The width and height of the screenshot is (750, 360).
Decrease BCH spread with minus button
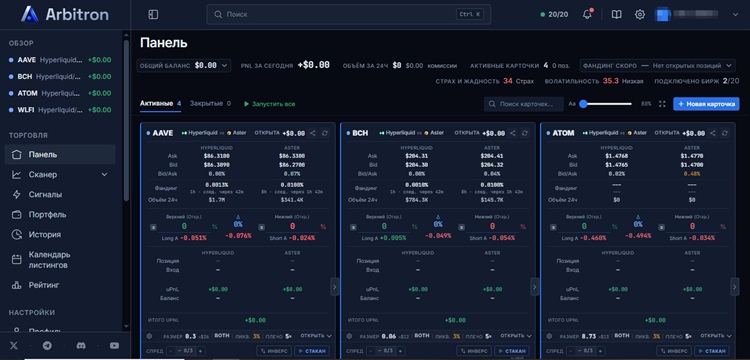point(371,351)
